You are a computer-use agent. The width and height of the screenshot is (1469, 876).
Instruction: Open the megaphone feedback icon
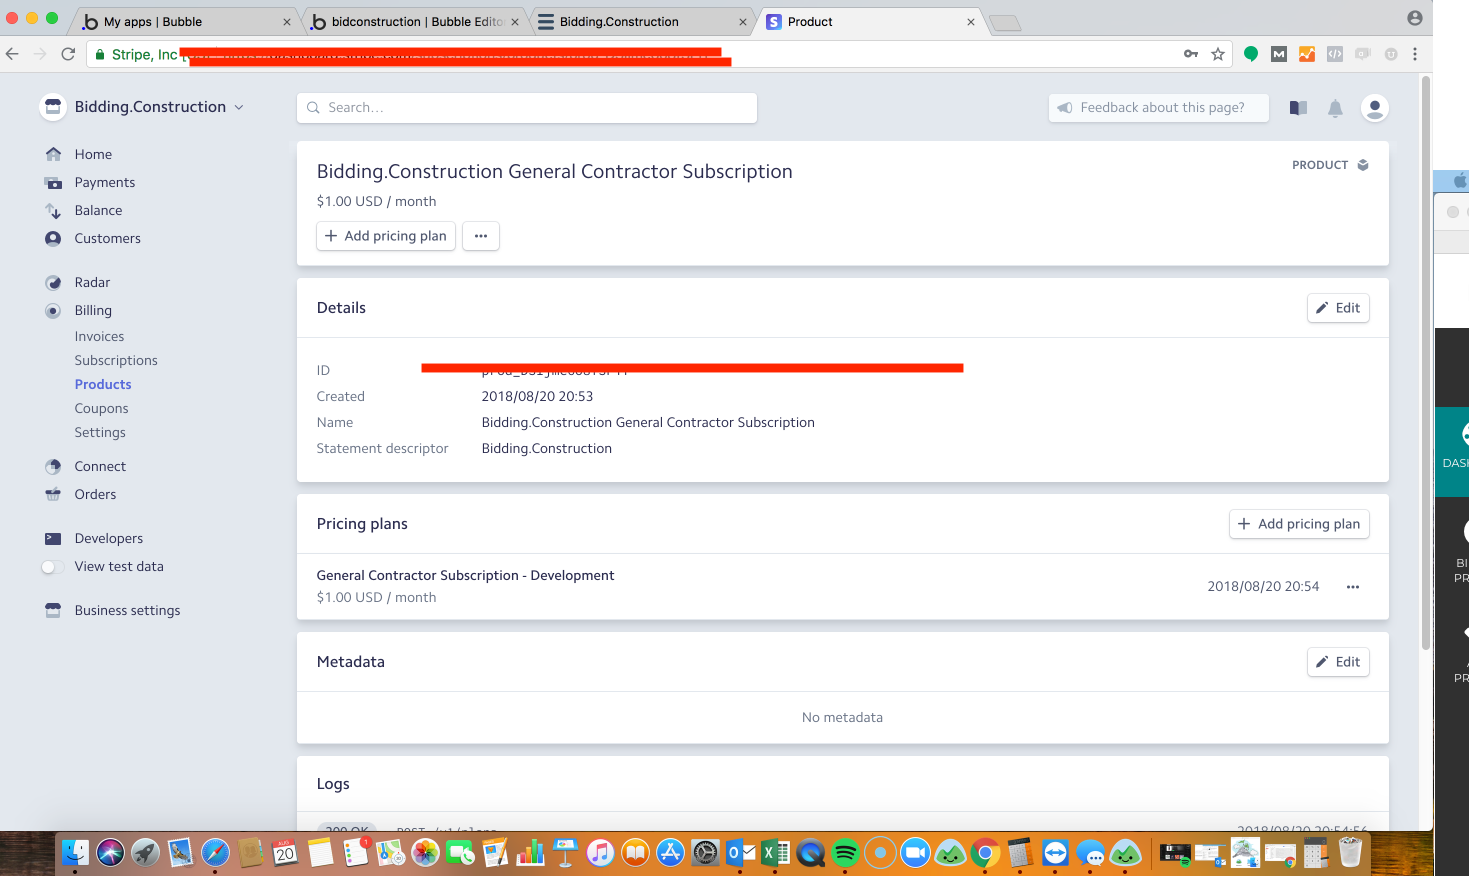[1065, 108]
